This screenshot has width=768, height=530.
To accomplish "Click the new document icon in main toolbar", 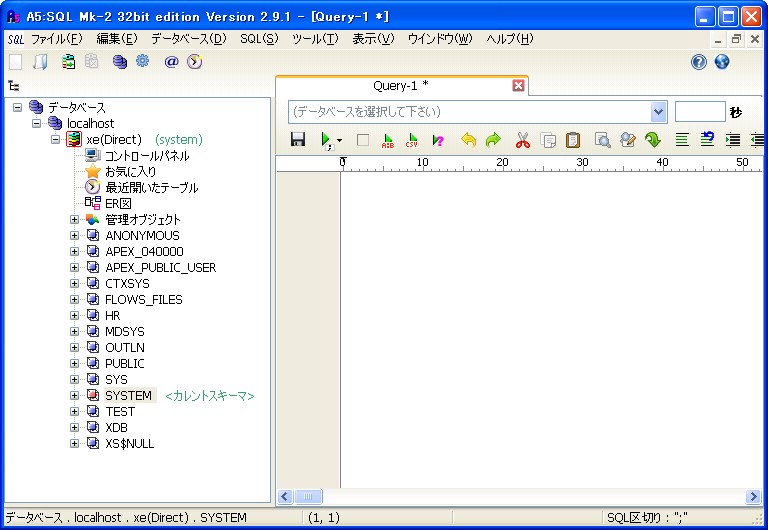I will tap(16, 62).
